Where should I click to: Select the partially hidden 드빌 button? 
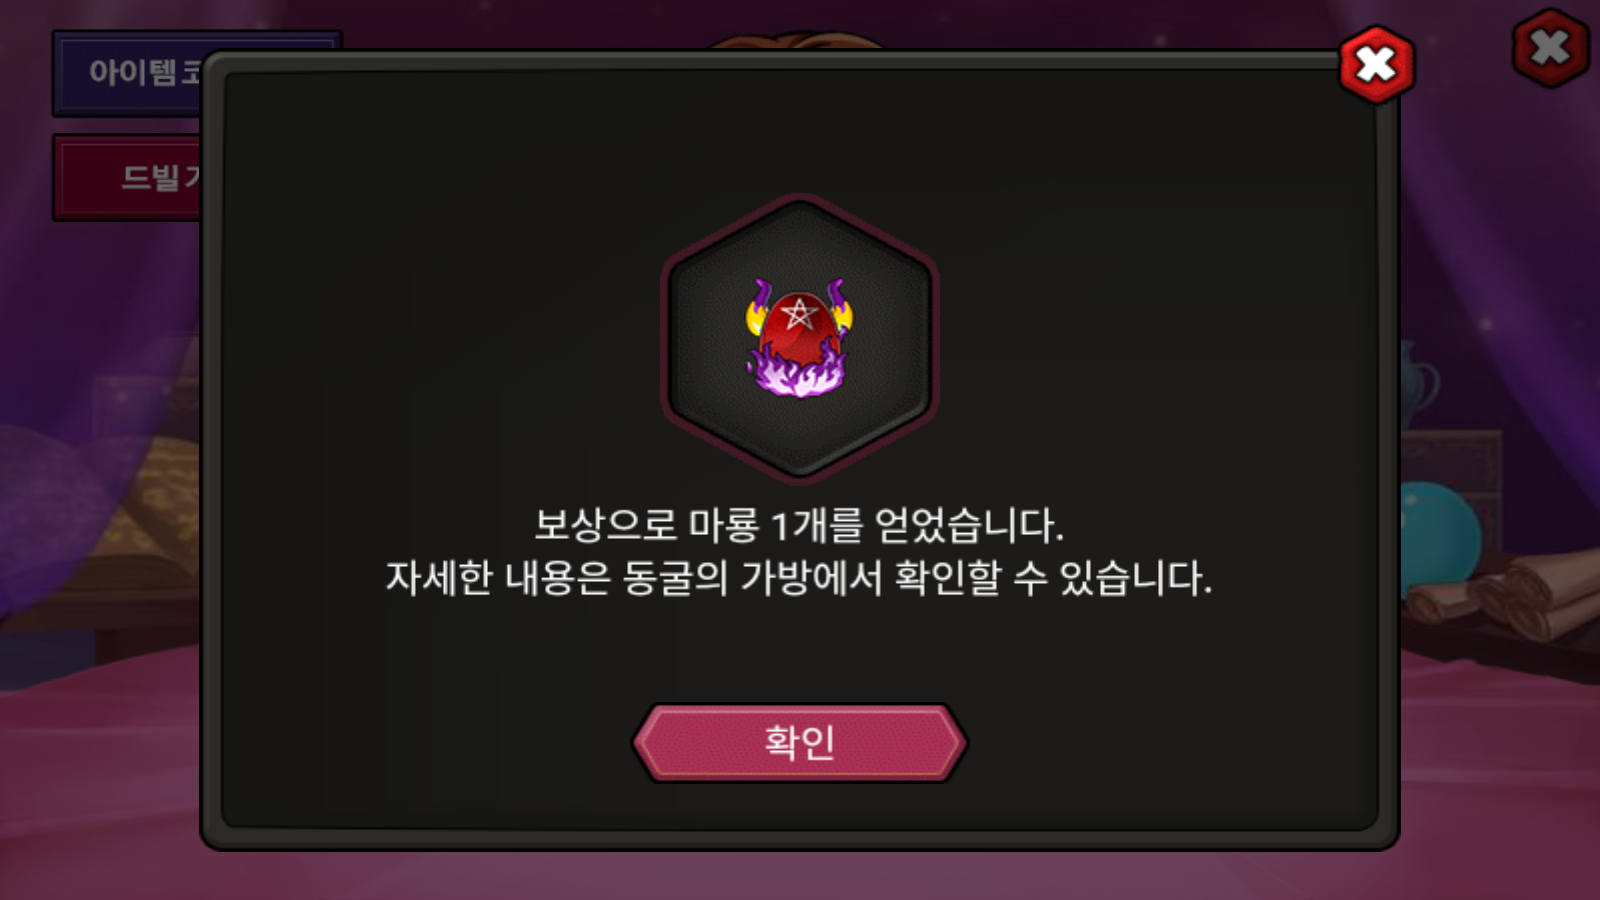[x=128, y=177]
